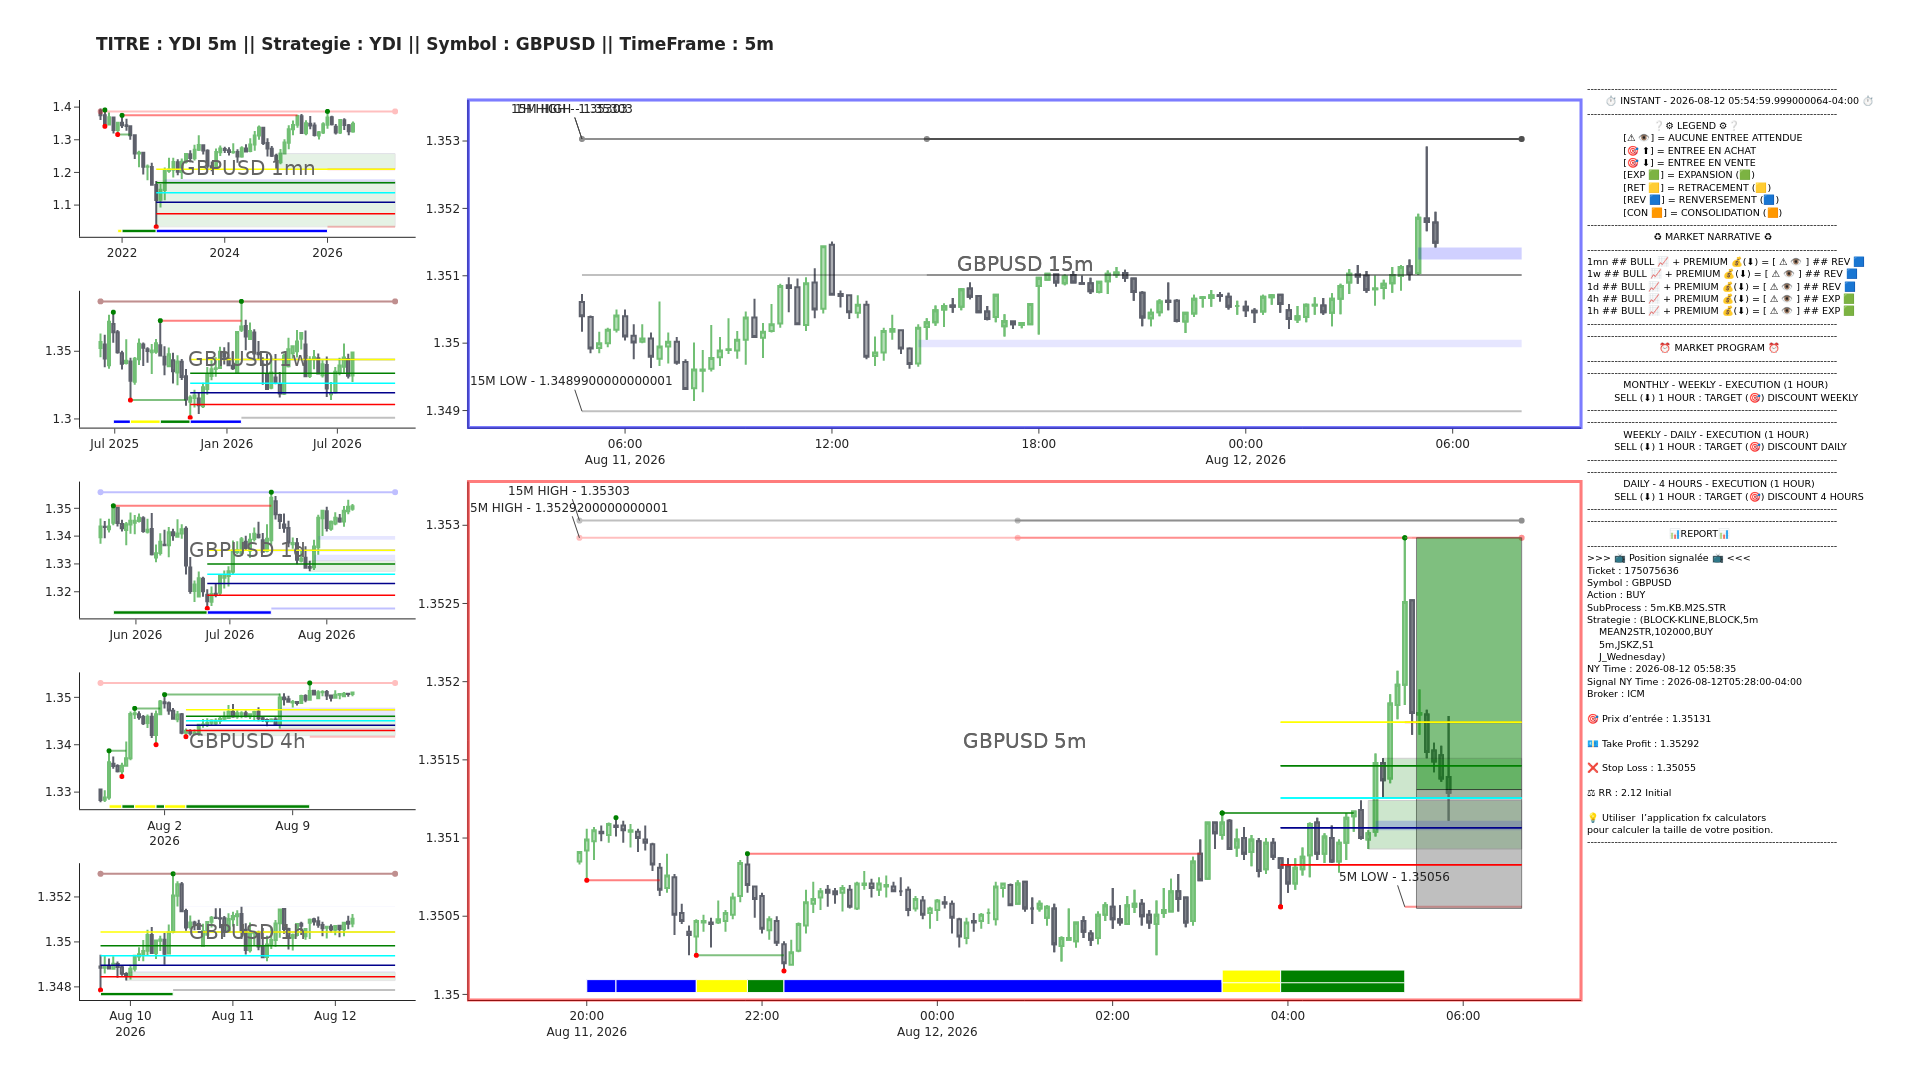Click the eye icon beside AUCUNE ENTREE ATTENDUE
Image resolution: width=1920 pixels, height=1080 pixels.
pyautogui.click(x=1643, y=138)
